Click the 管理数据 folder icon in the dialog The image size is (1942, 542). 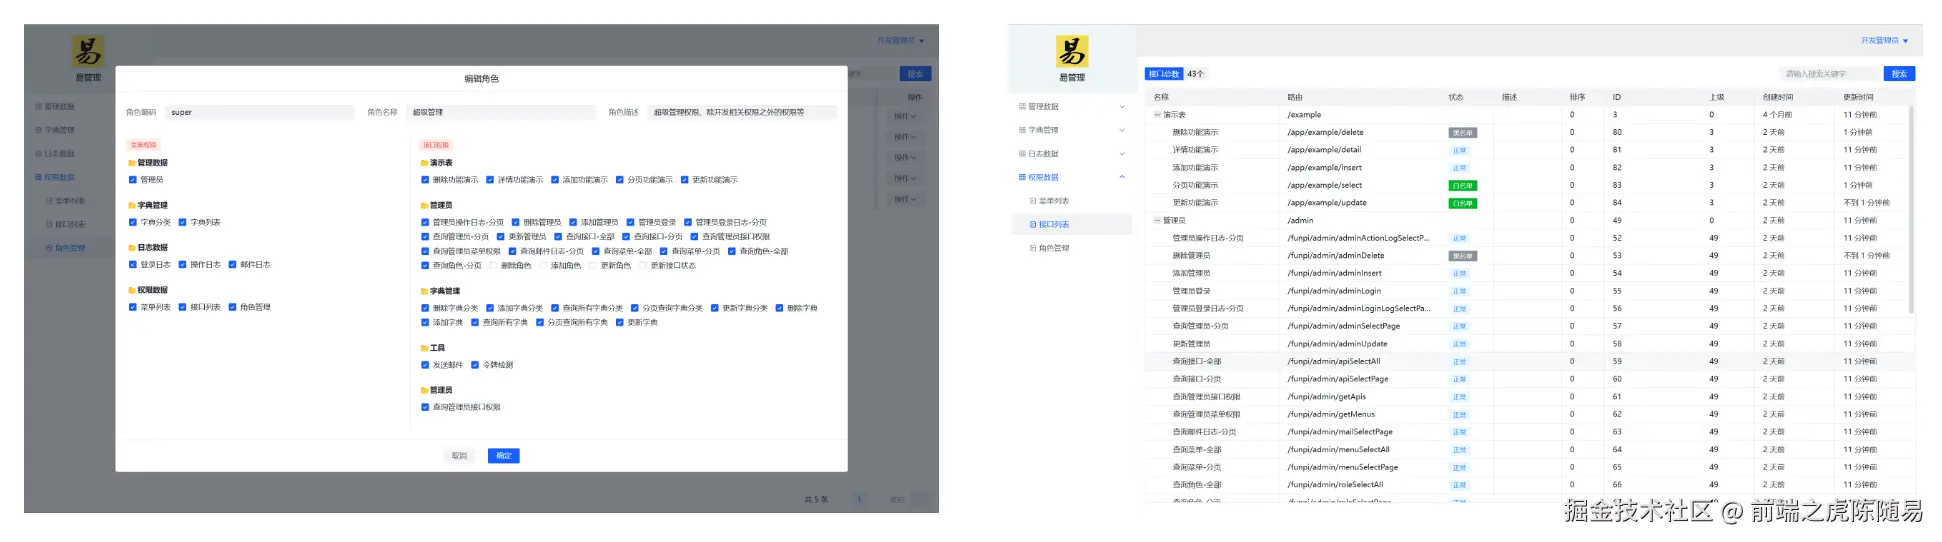point(132,163)
